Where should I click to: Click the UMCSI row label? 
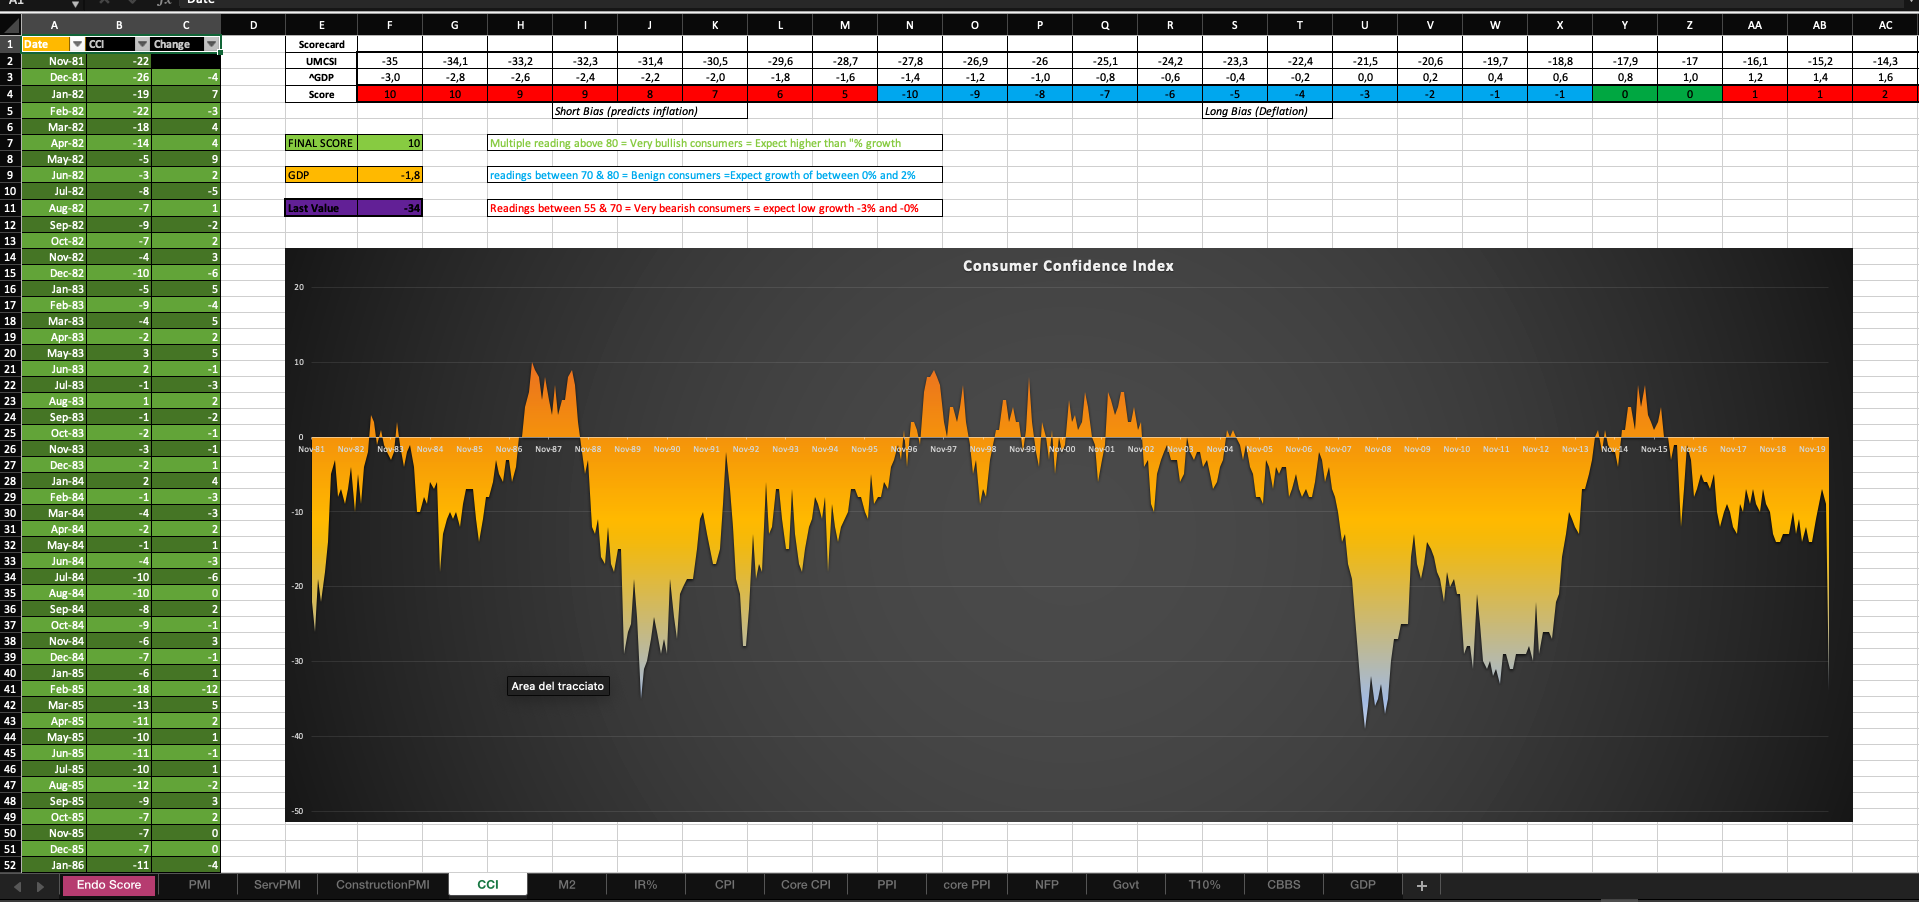(x=321, y=61)
